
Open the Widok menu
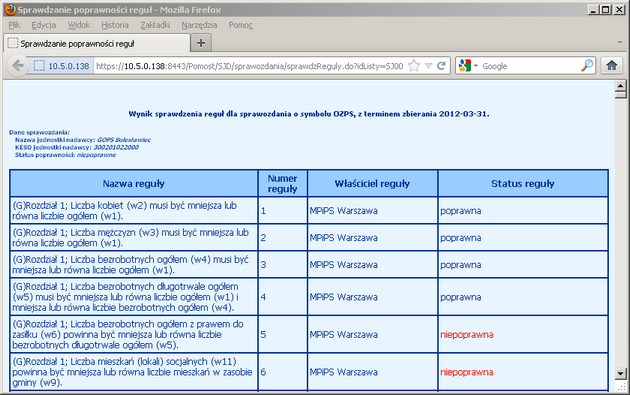[79, 25]
